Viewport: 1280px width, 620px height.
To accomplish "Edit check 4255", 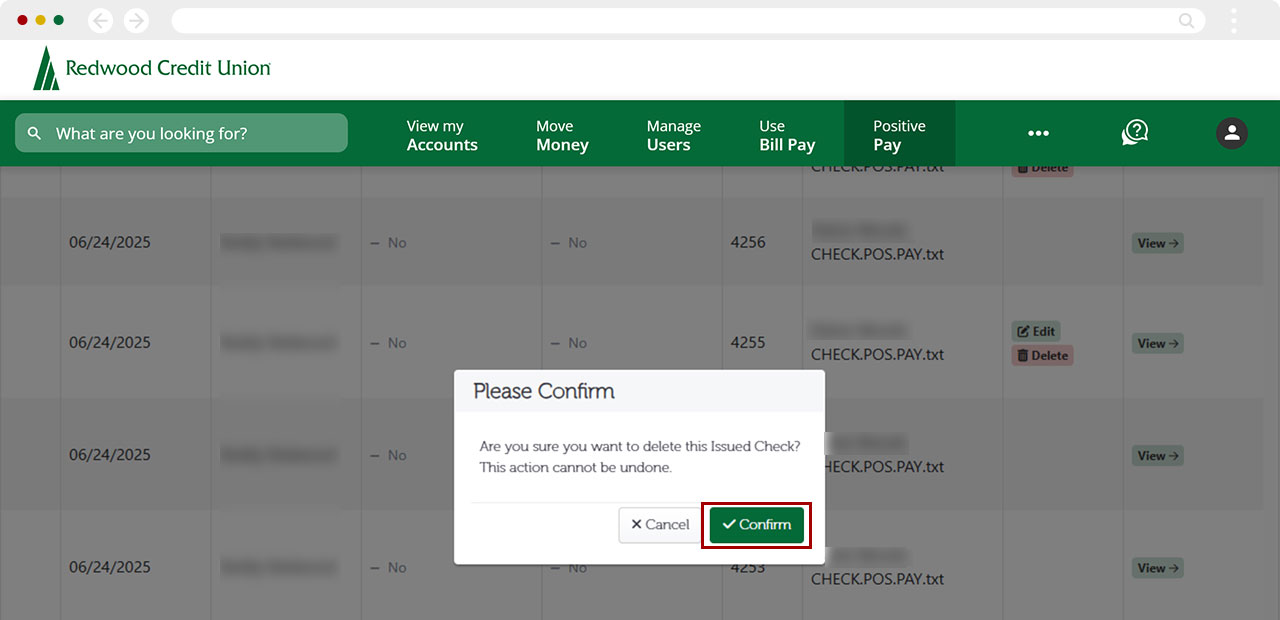I will click(x=1036, y=331).
